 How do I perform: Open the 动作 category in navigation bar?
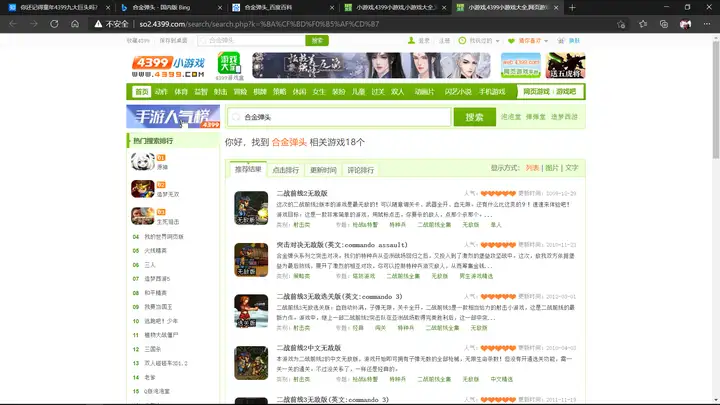(161, 92)
